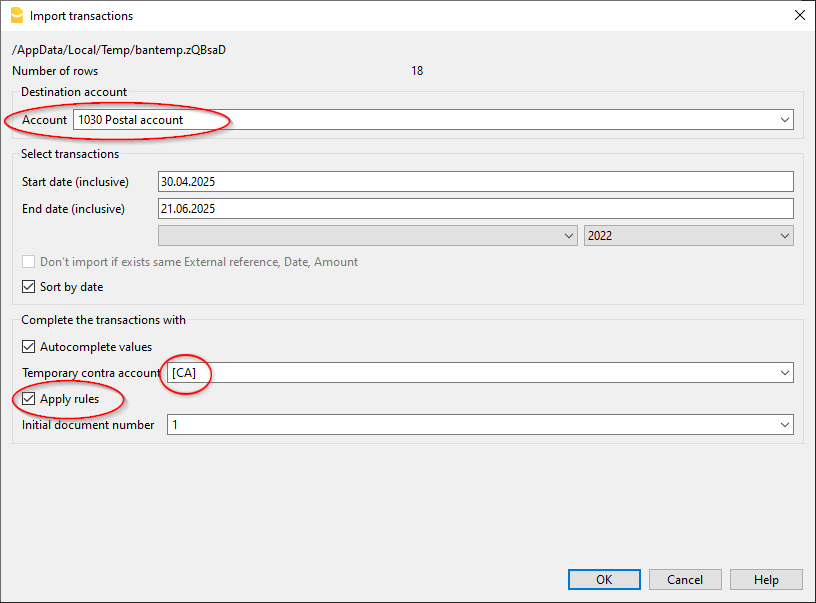Click the Import transactions title bar
The height and width of the screenshot is (603, 816).
pos(400,15)
